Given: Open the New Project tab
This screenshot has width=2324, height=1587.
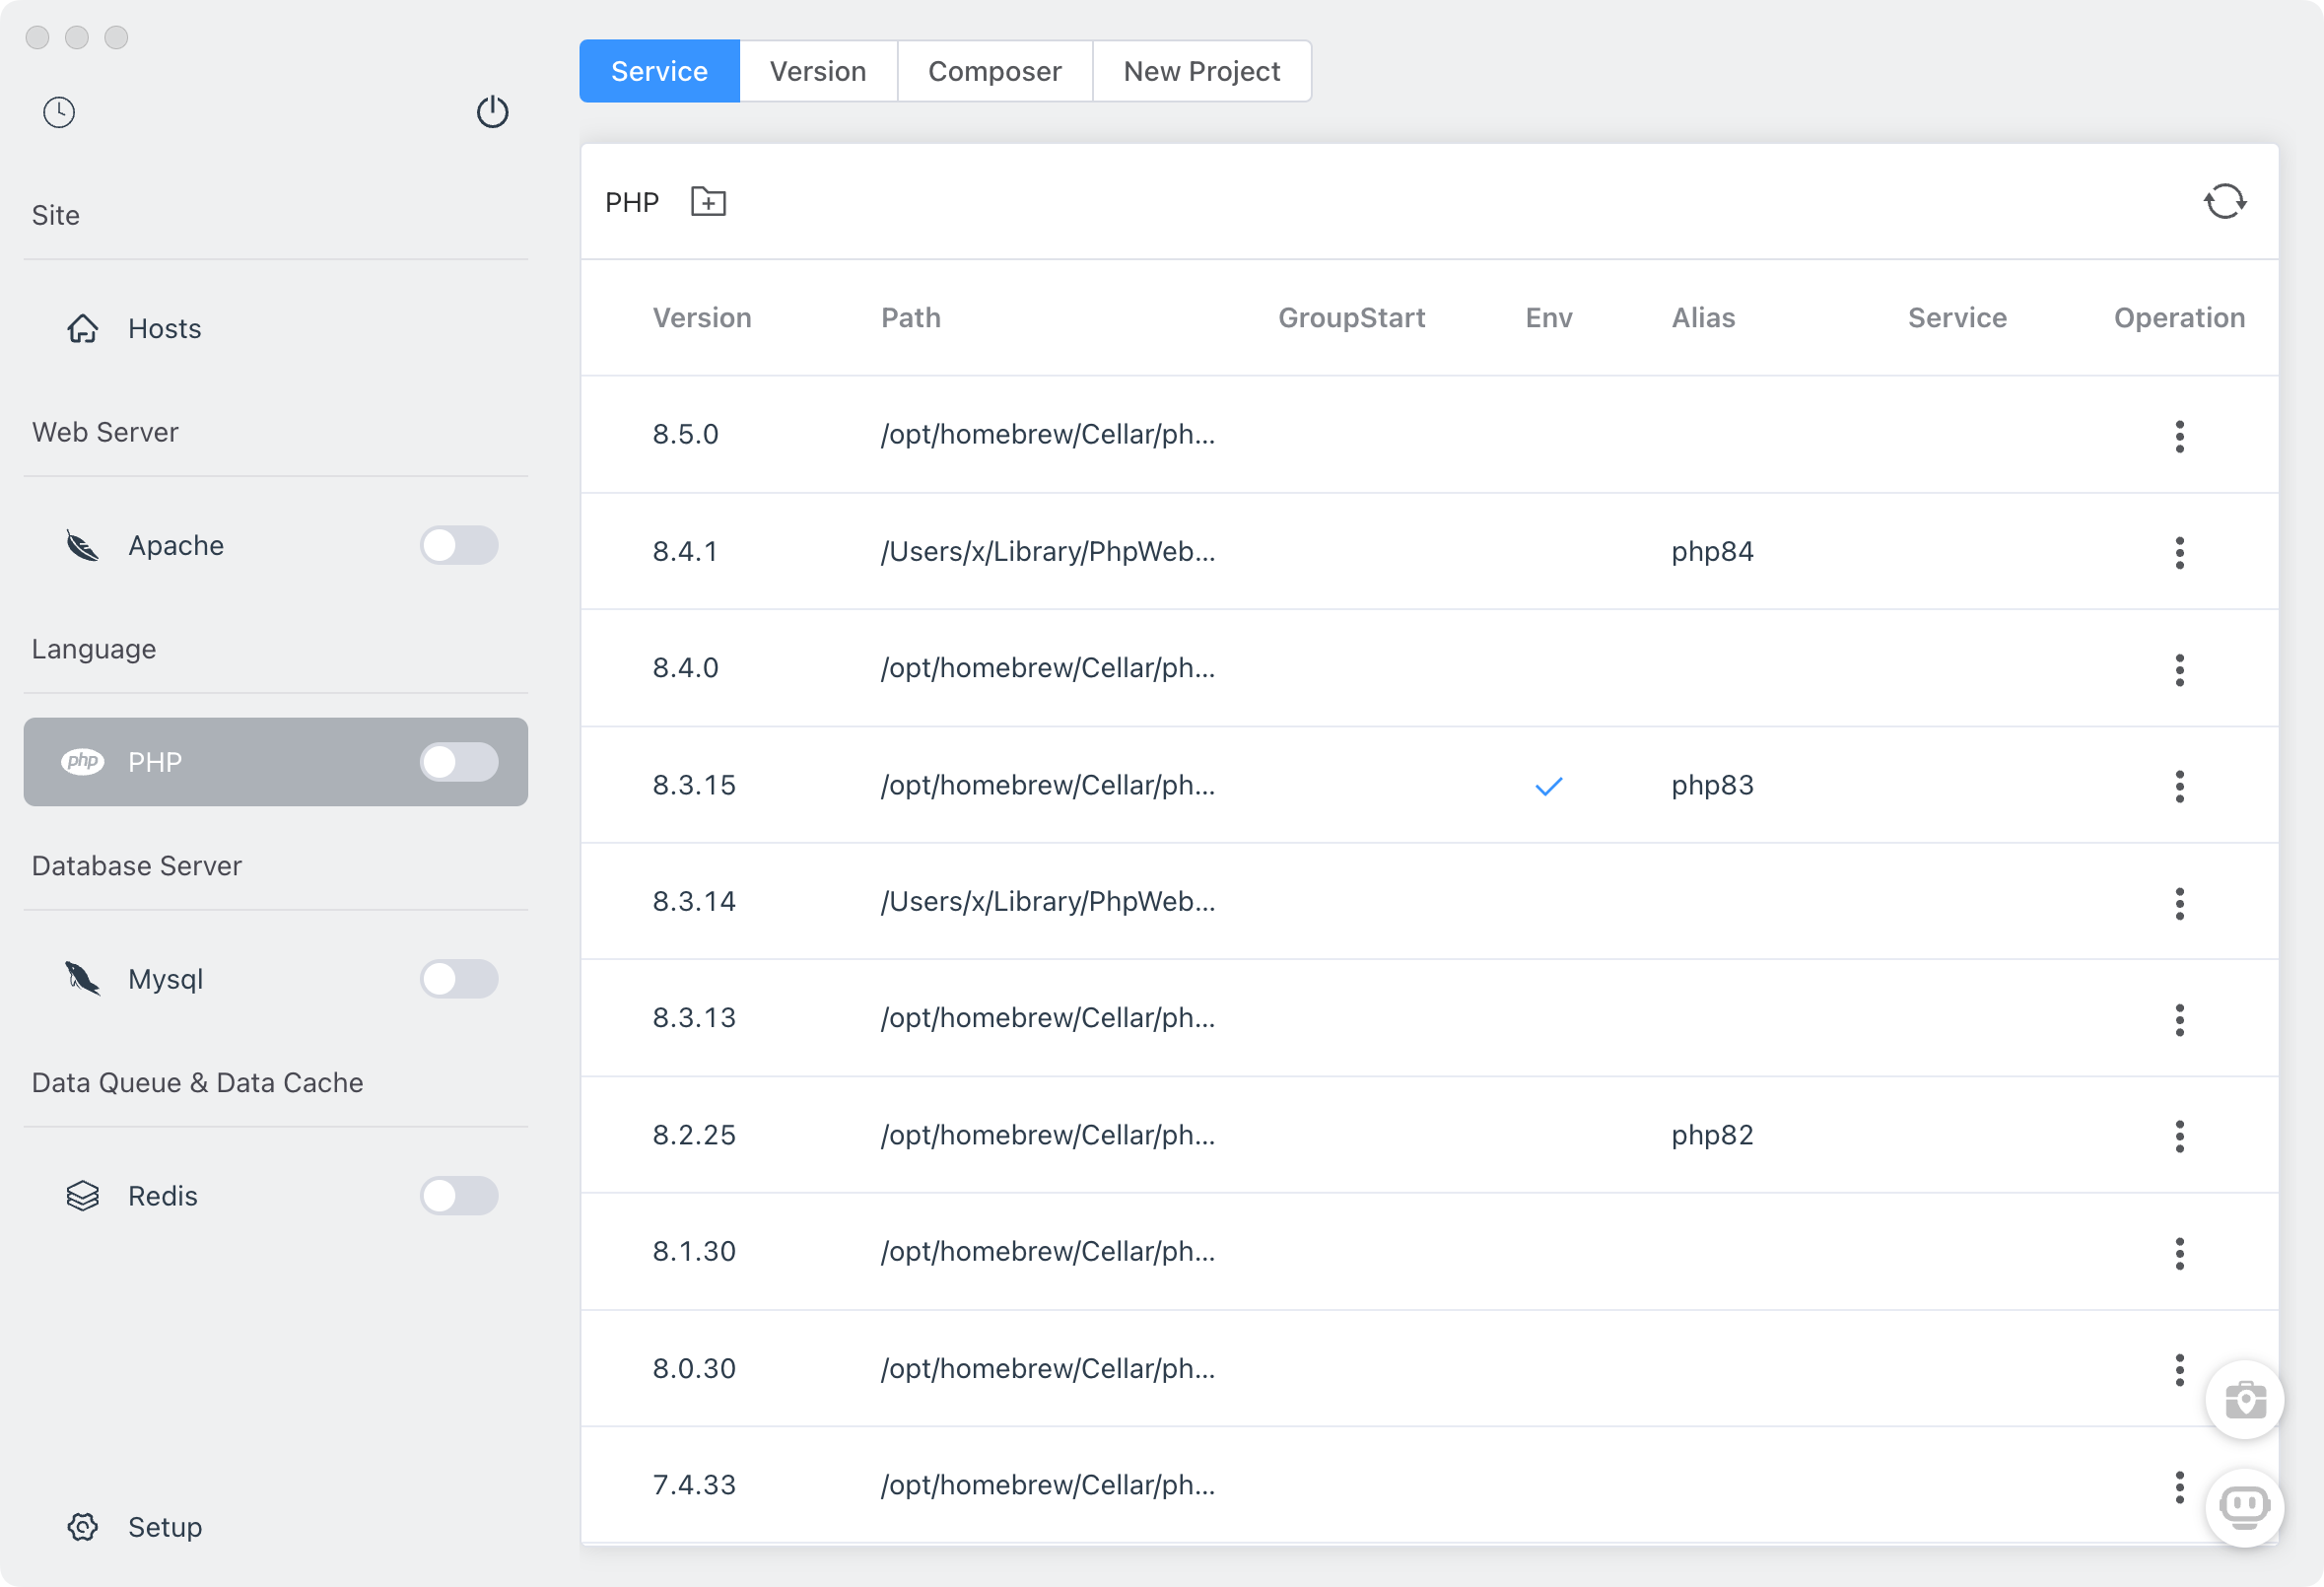Looking at the screenshot, I should pyautogui.click(x=1201, y=71).
